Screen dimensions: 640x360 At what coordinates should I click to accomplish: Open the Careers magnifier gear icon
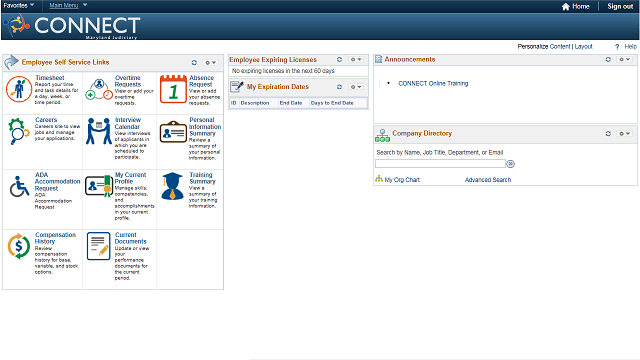pyautogui.click(x=19, y=131)
